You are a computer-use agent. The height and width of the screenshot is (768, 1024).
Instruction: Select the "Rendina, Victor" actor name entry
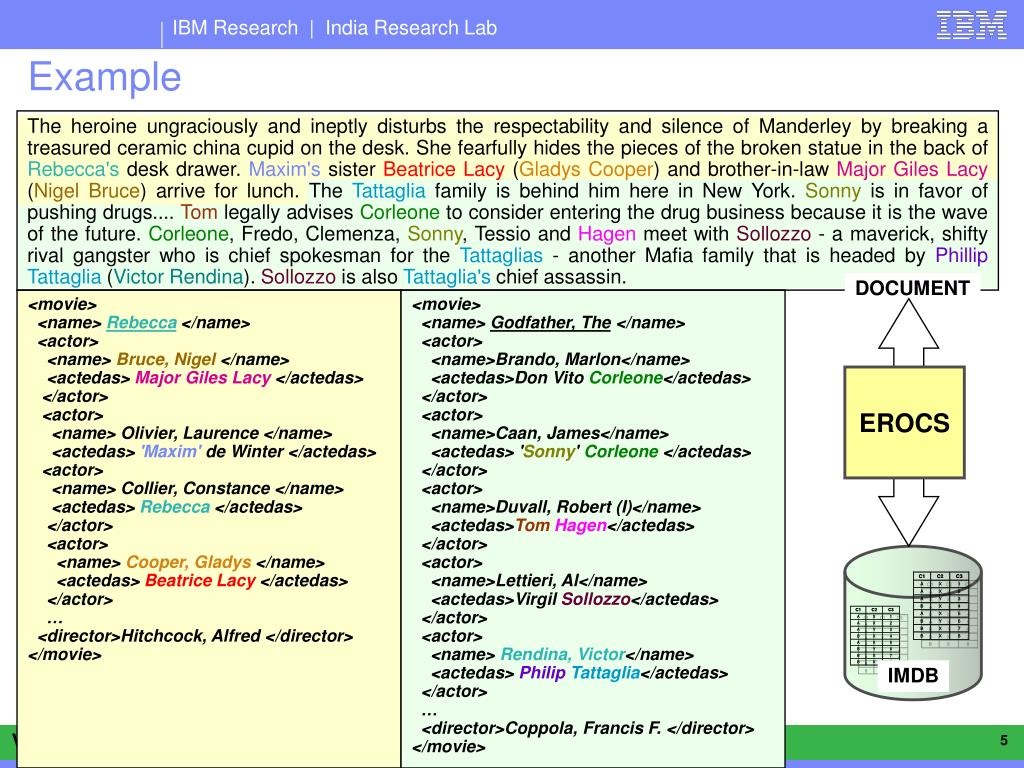(x=562, y=654)
